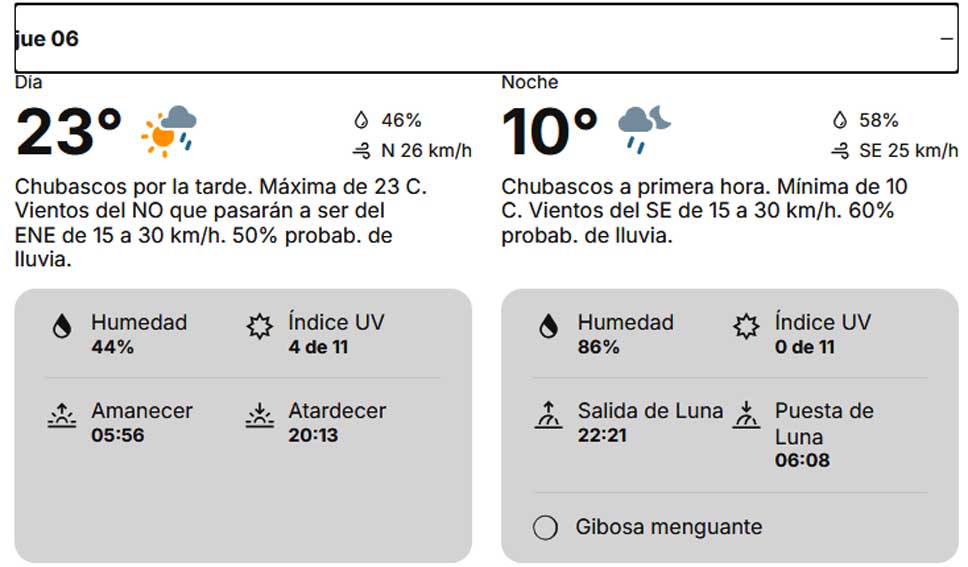Click the daytime Índice UV sun icon
The width and height of the screenshot is (968, 567).
259,327
